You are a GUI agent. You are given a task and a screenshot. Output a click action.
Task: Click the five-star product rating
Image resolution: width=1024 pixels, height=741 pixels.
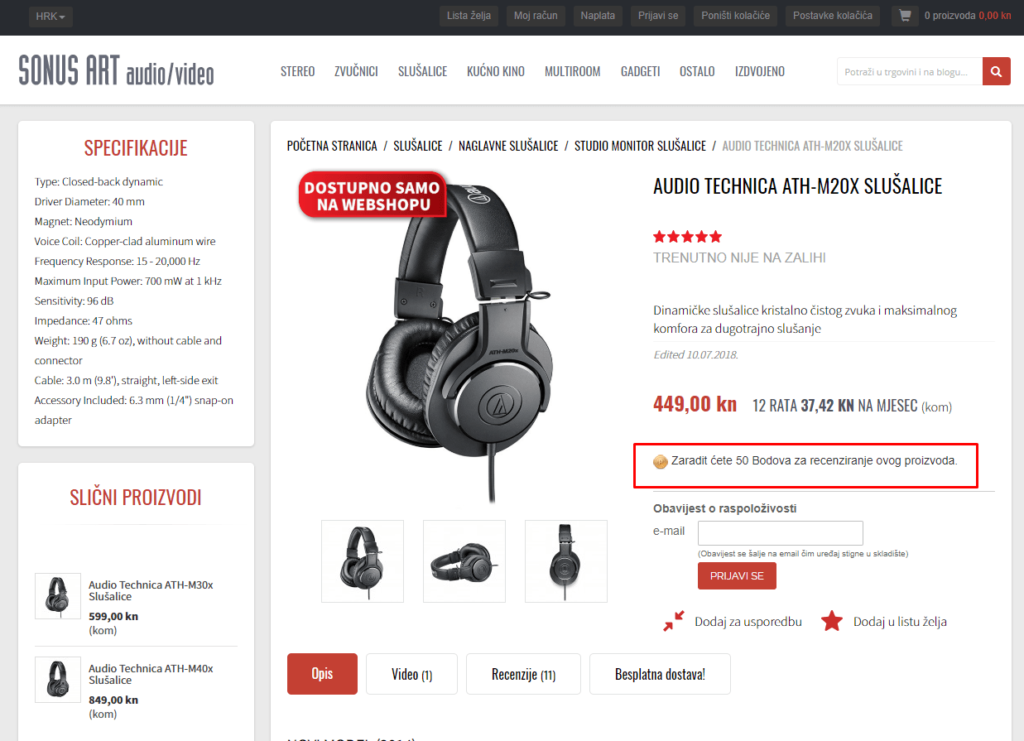pyautogui.click(x=687, y=236)
